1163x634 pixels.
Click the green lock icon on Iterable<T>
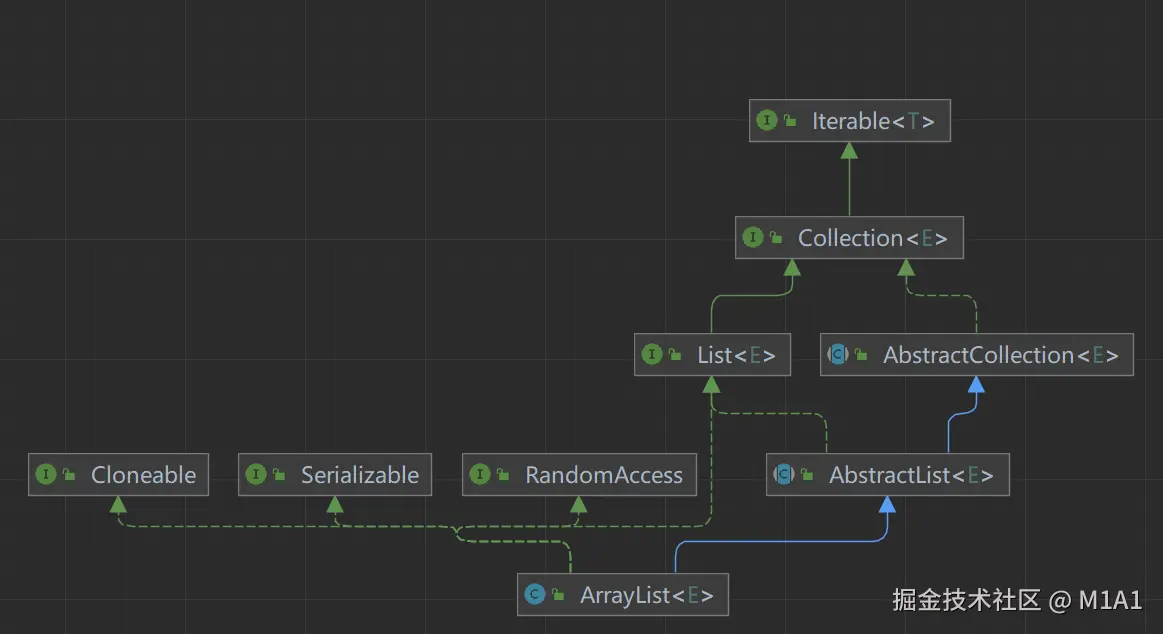point(790,122)
